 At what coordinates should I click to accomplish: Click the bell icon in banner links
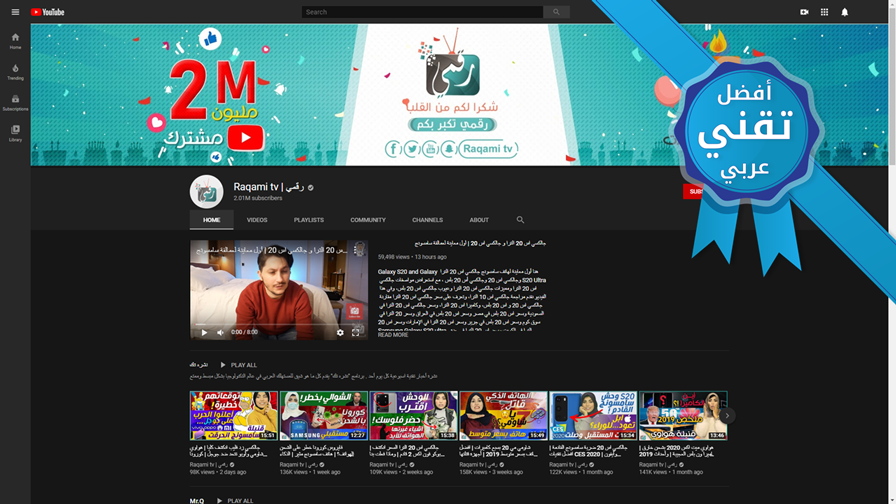point(449,149)
